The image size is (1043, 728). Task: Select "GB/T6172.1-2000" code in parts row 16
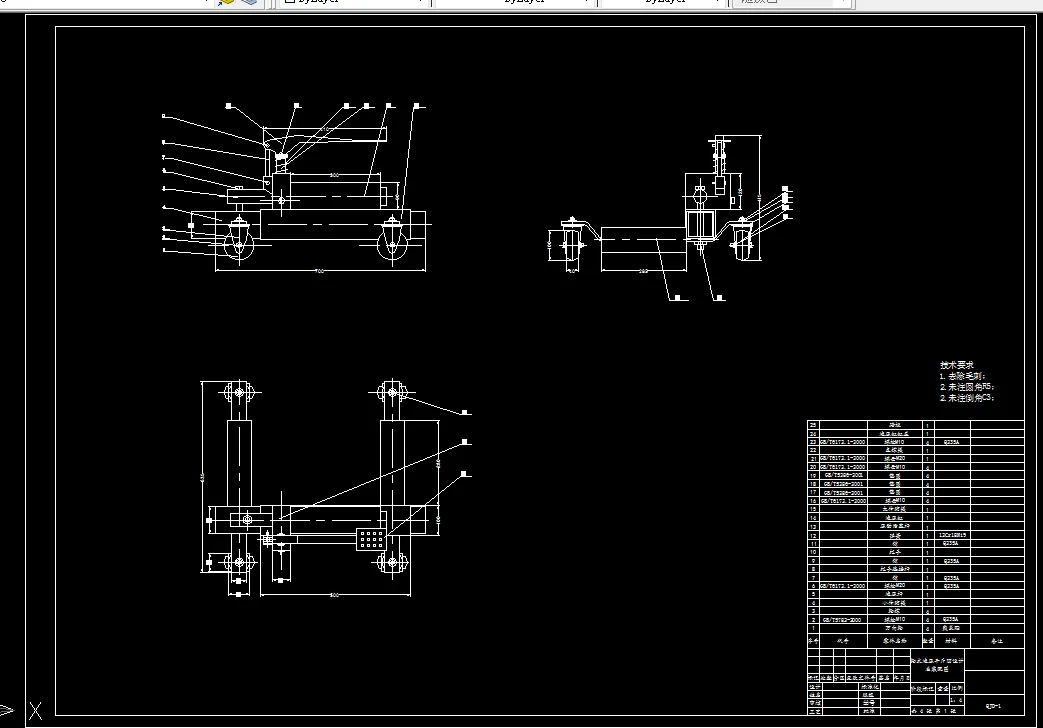tap(843, 500)
